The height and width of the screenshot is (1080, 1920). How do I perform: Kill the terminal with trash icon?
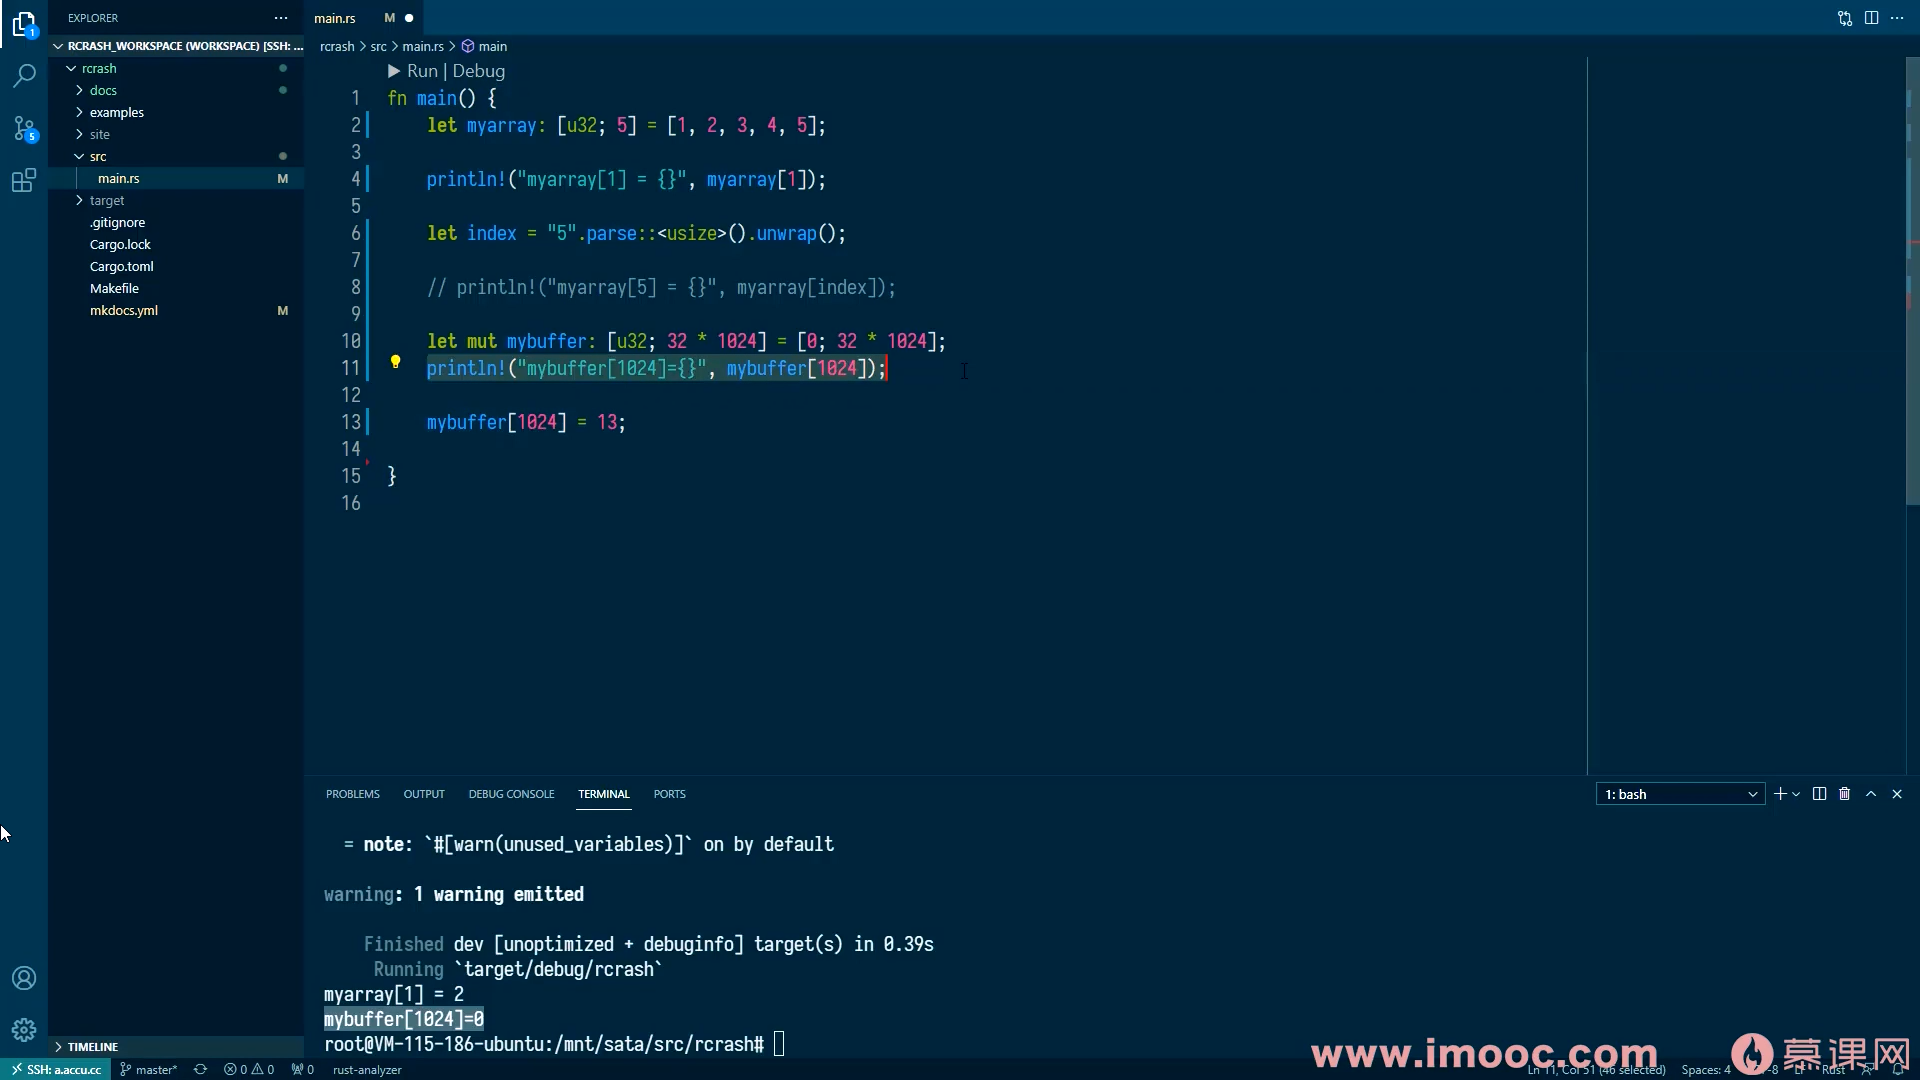1845,794
